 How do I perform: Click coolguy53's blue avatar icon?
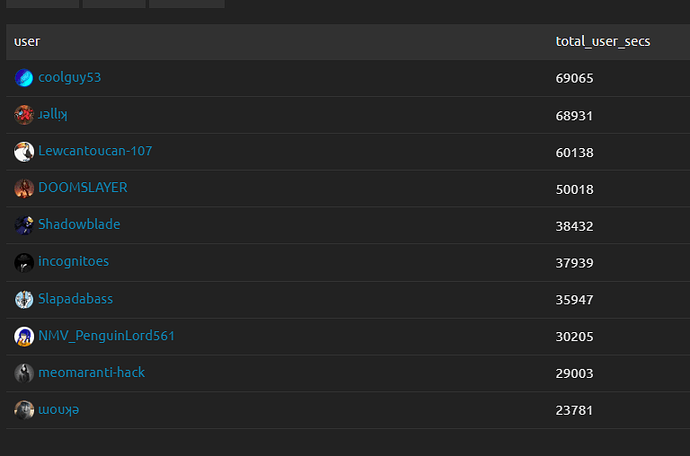coord(24,78)
